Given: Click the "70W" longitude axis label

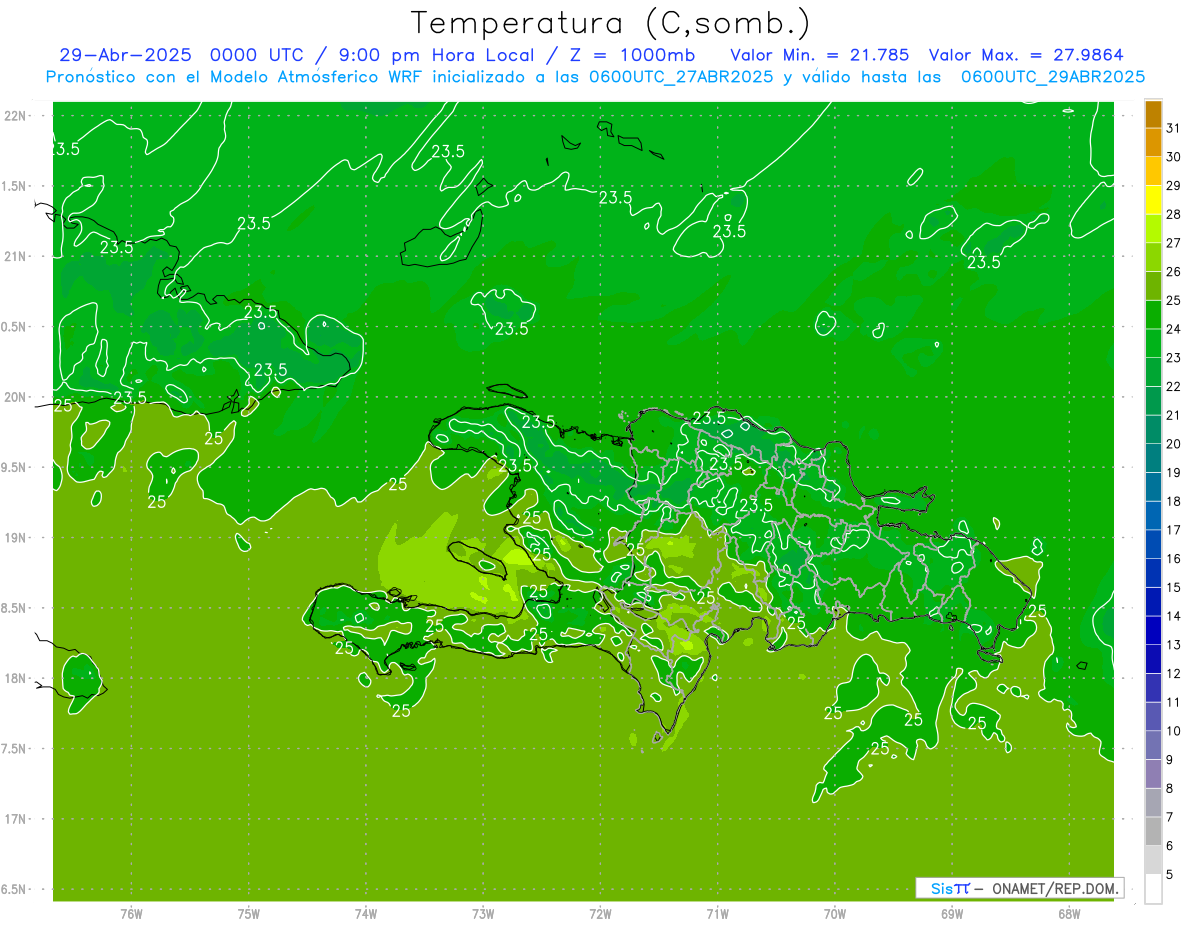Looking at the screenshot, I should click(835, 914).
